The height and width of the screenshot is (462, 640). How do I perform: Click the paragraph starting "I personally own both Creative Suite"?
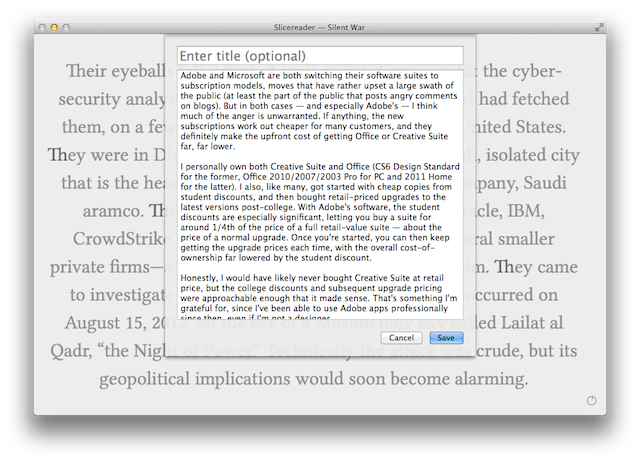(320, 212)
